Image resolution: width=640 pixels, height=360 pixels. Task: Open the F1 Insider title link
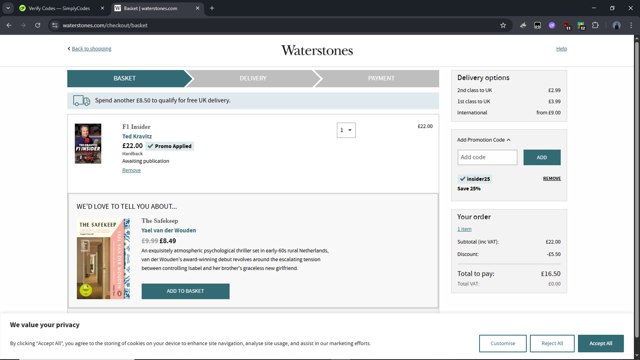(x=136, y=127)
